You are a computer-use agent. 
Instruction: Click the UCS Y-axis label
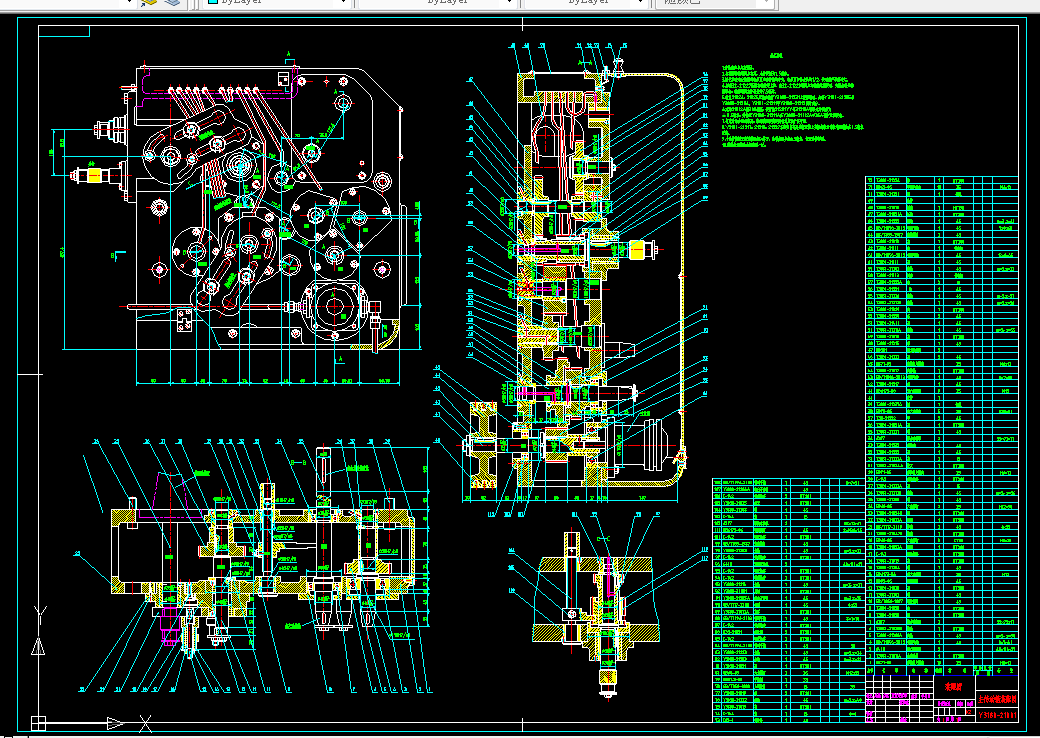pos(40,613)
